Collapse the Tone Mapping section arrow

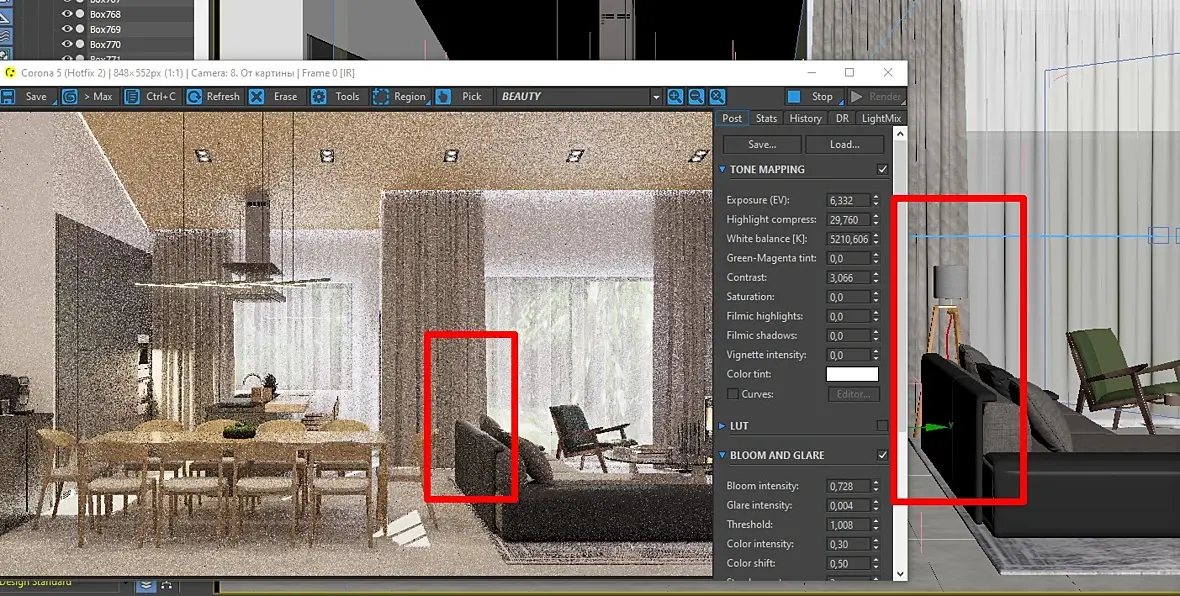pos(722,169)
